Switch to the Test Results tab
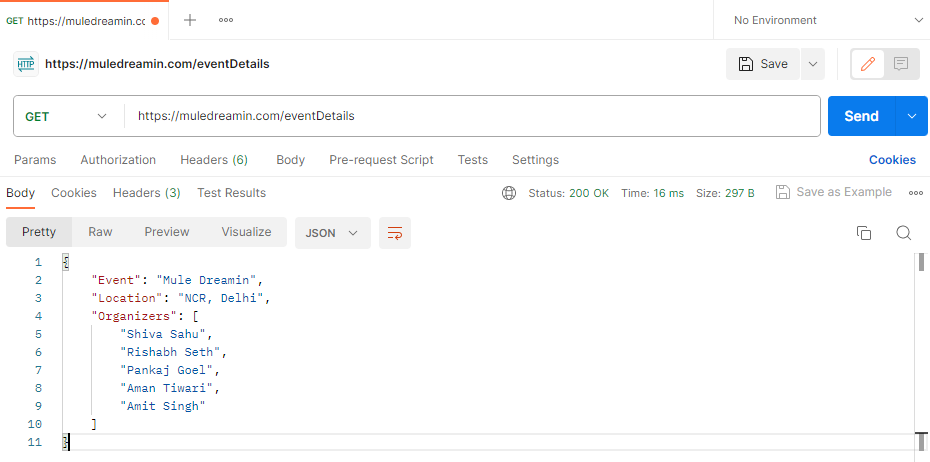 coord(231,193)
